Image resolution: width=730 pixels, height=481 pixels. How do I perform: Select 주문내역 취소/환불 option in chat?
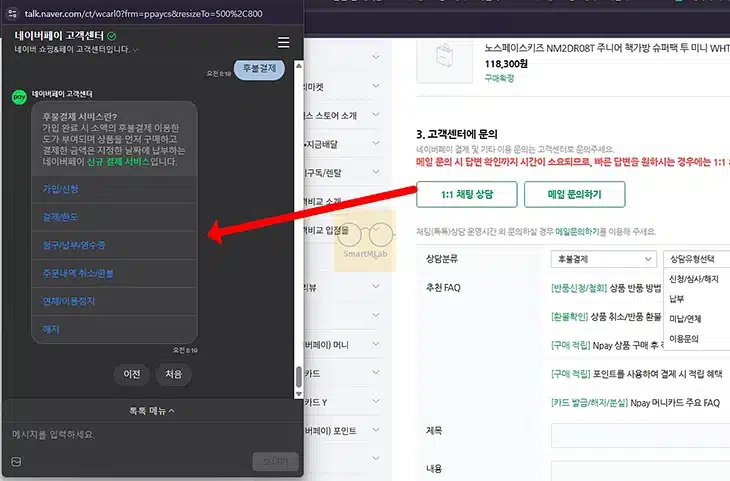114,273
